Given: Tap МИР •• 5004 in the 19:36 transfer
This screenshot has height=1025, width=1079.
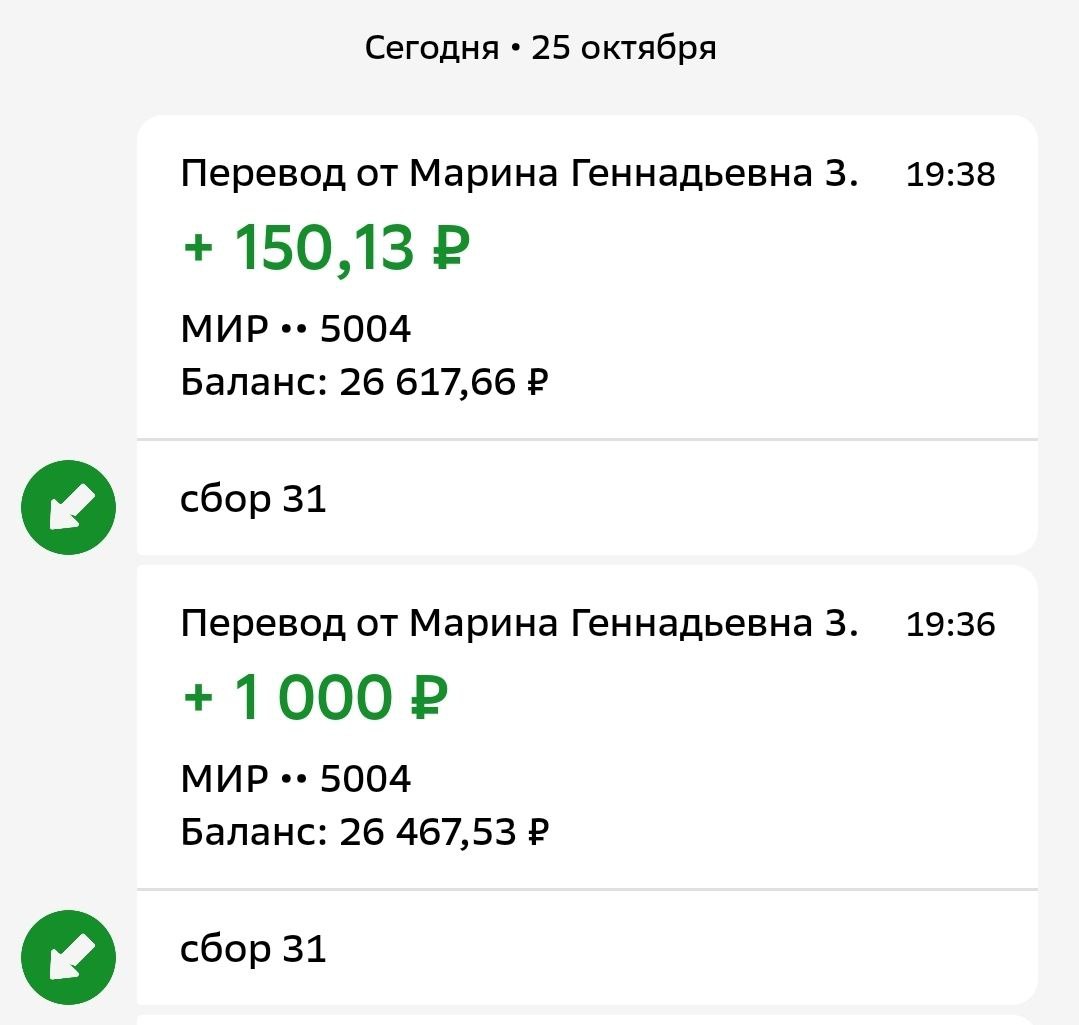Looking at the screenshot, I should click(295, 779).
